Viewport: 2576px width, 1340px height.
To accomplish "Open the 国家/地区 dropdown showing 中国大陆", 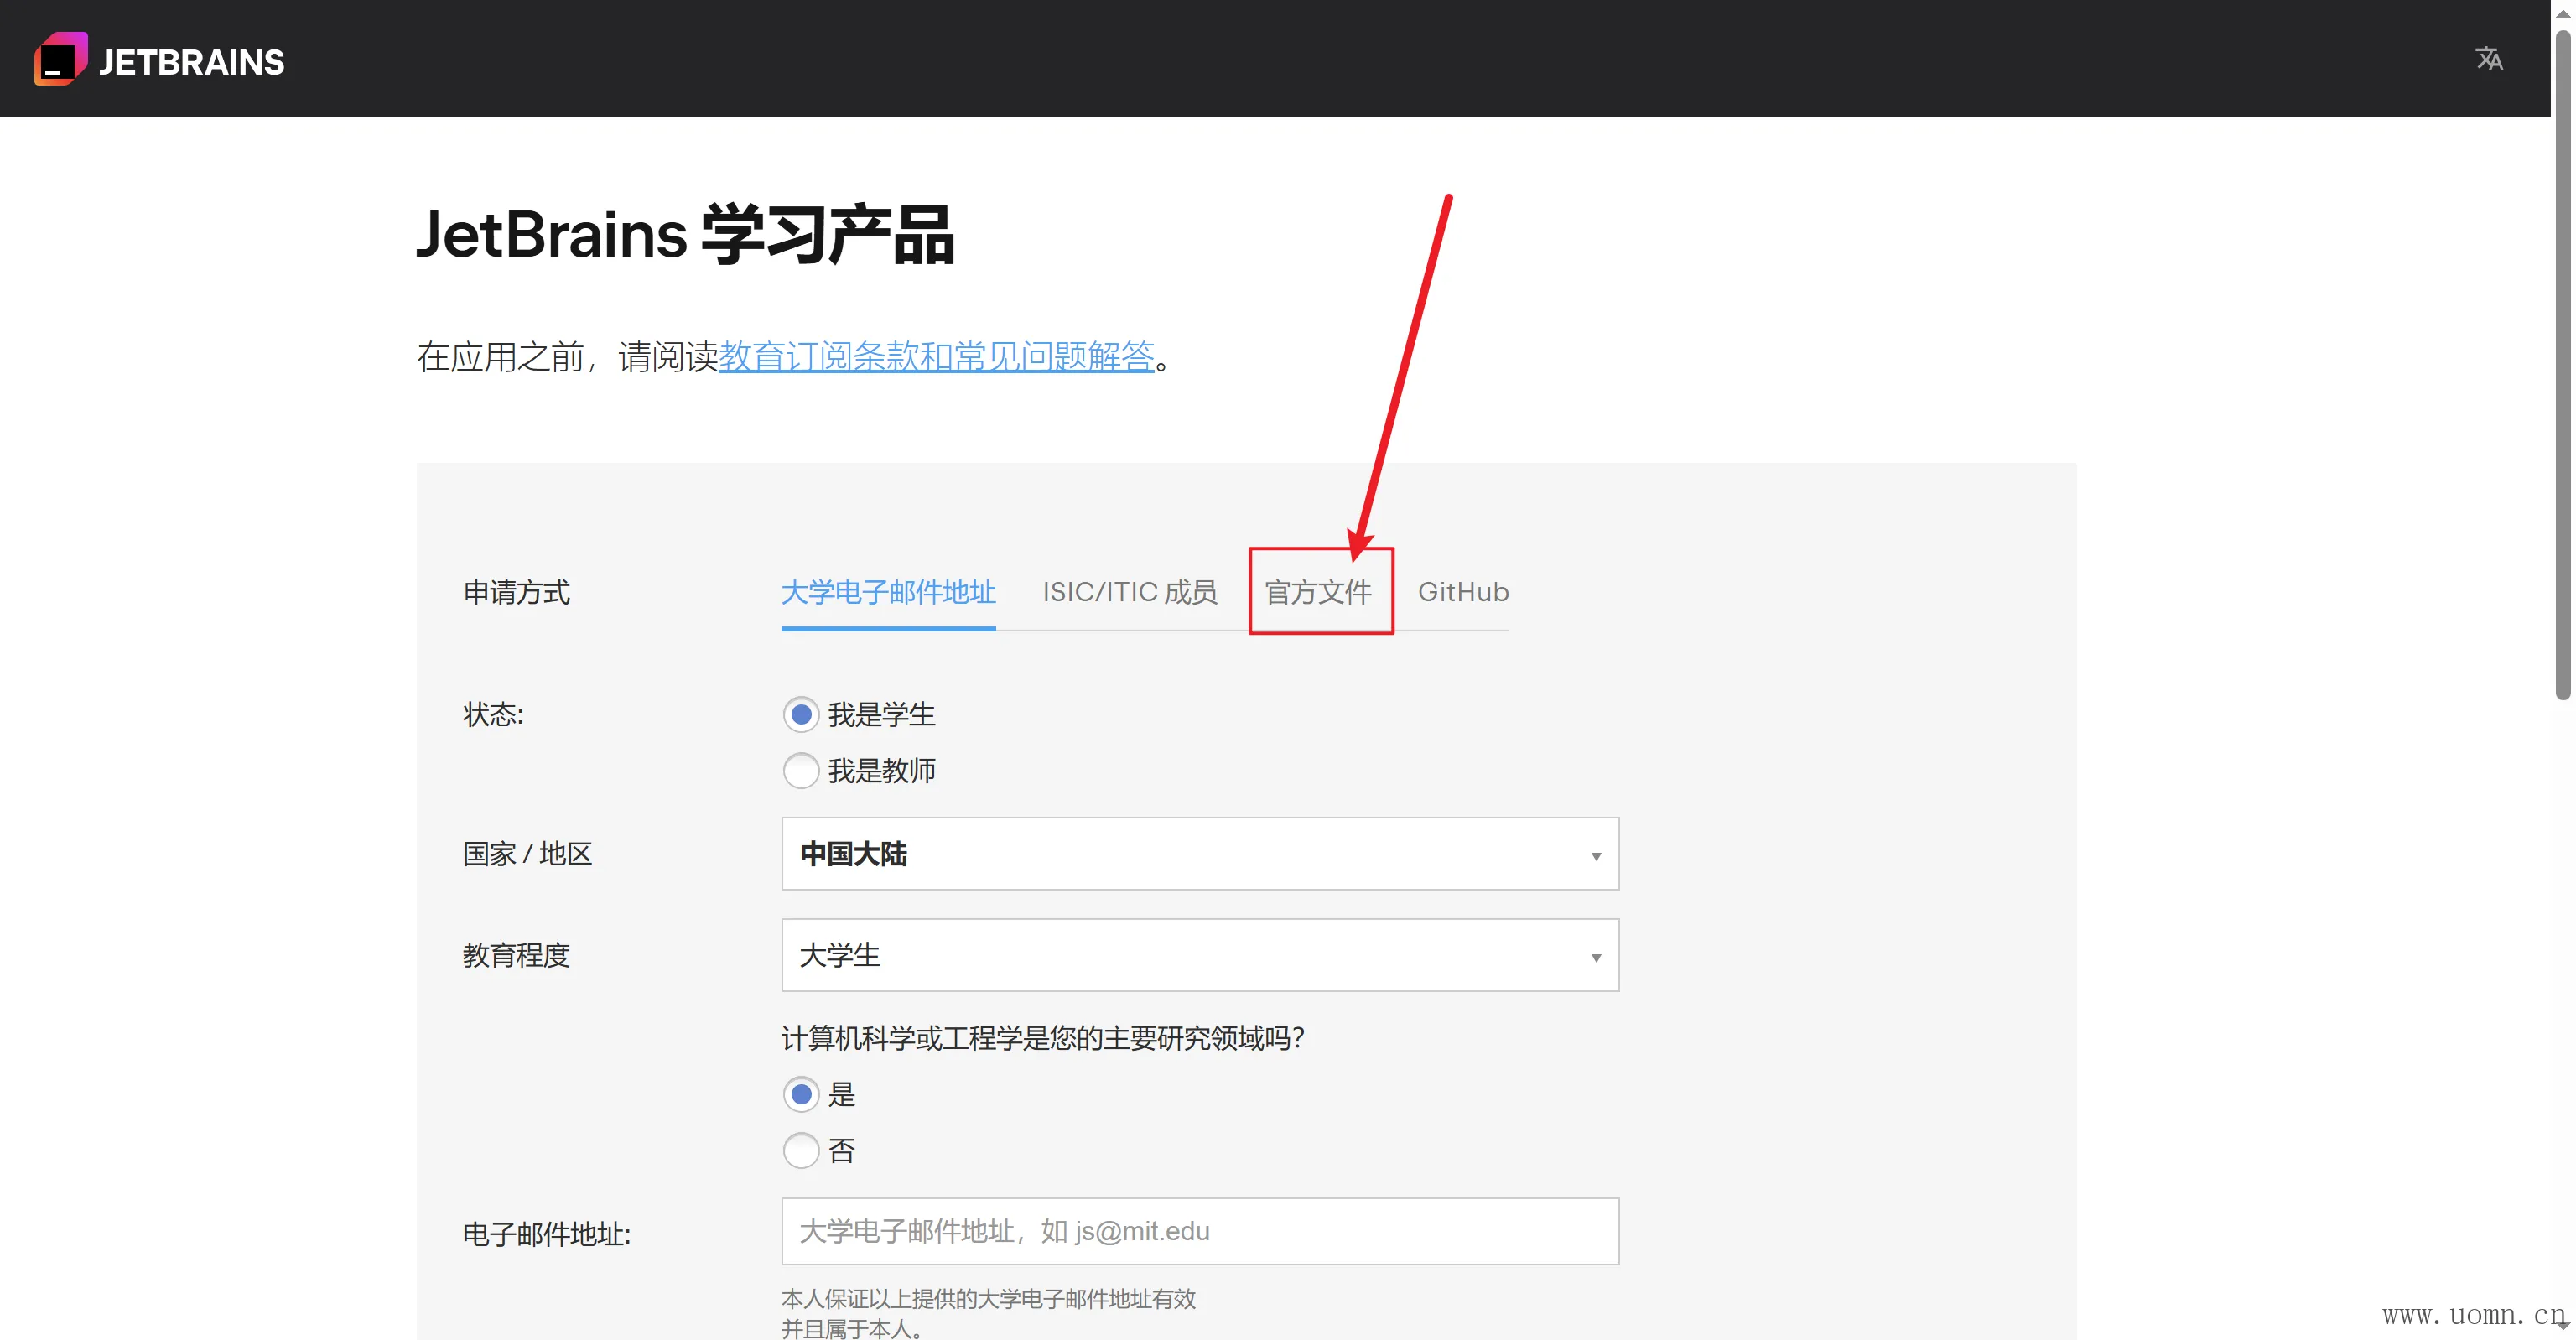I will [x=1198, y=853].
